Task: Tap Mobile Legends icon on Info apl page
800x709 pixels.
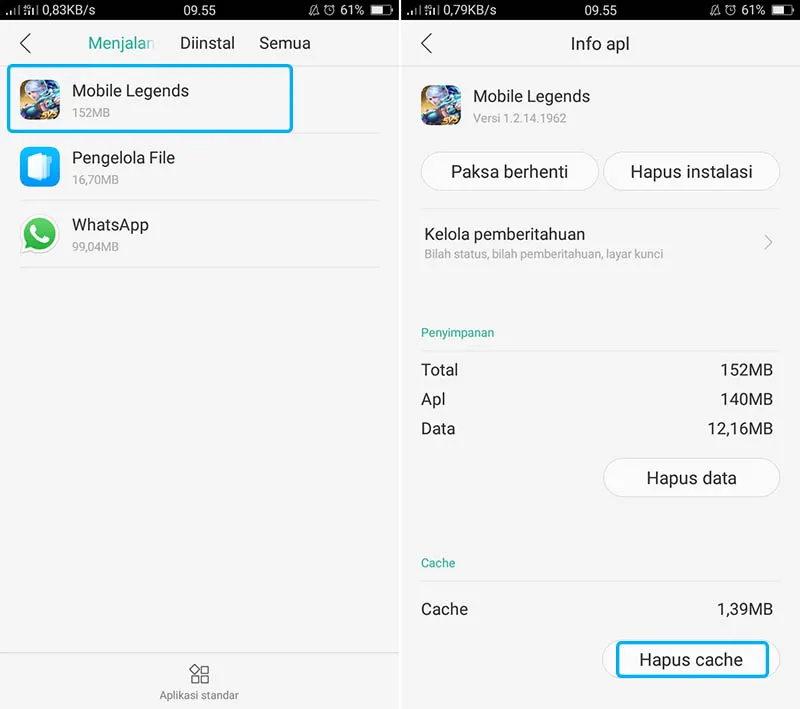Action: (x=441, y=105)
